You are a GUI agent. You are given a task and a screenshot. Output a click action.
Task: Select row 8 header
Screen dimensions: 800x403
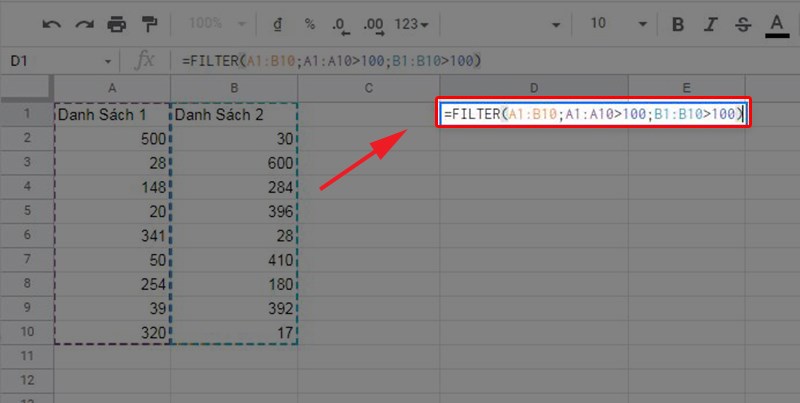click(x=27, y=284)
